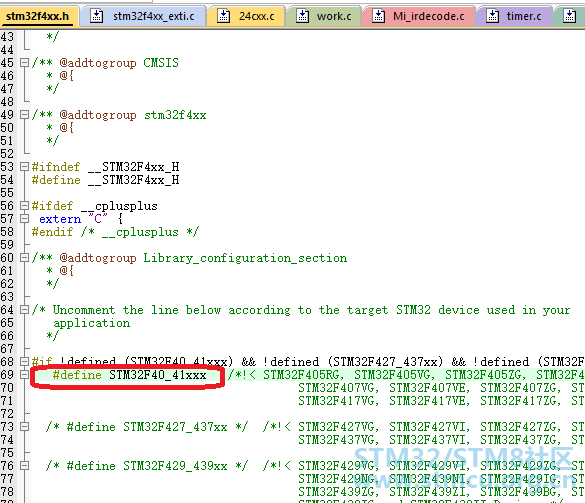
Task: Click 'STM32F437VG,' on line 74
Action: pos(339,440)
